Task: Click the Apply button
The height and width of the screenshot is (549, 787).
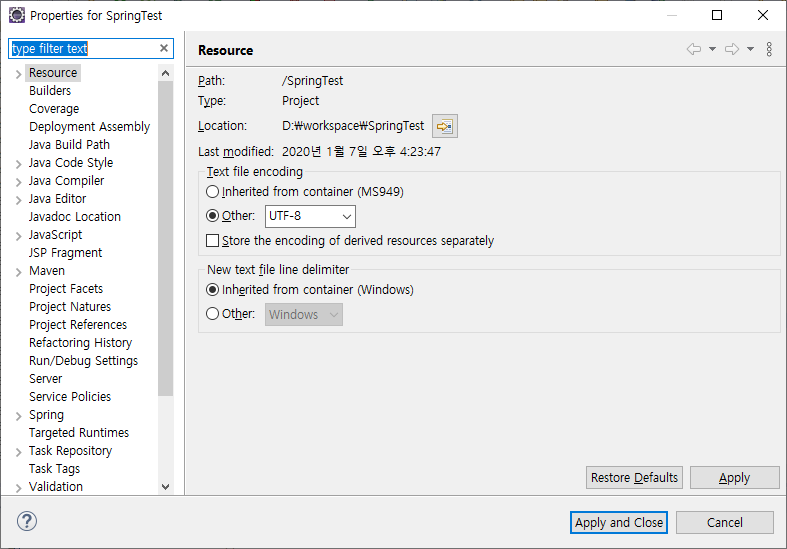Action: 734,478
